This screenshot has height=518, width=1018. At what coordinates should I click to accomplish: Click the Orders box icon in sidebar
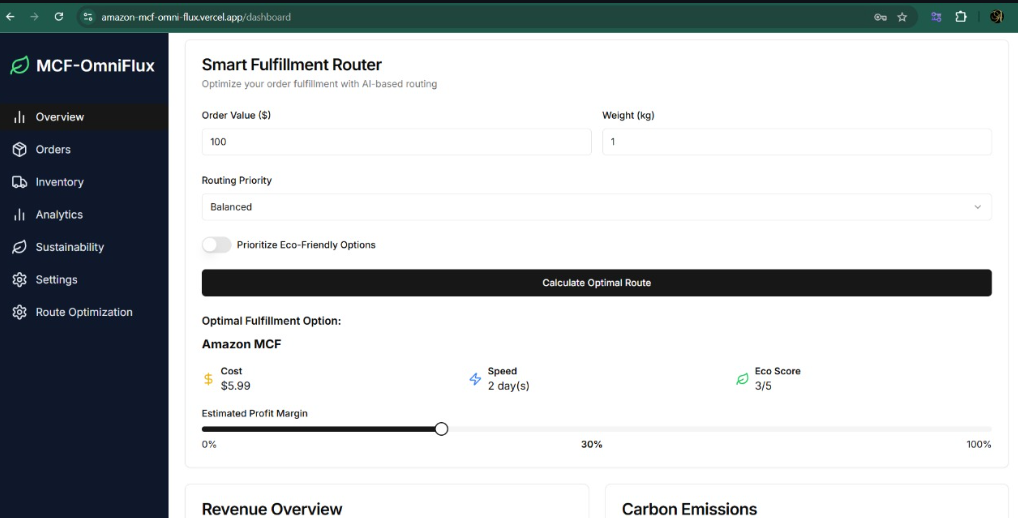pos(19,149)
